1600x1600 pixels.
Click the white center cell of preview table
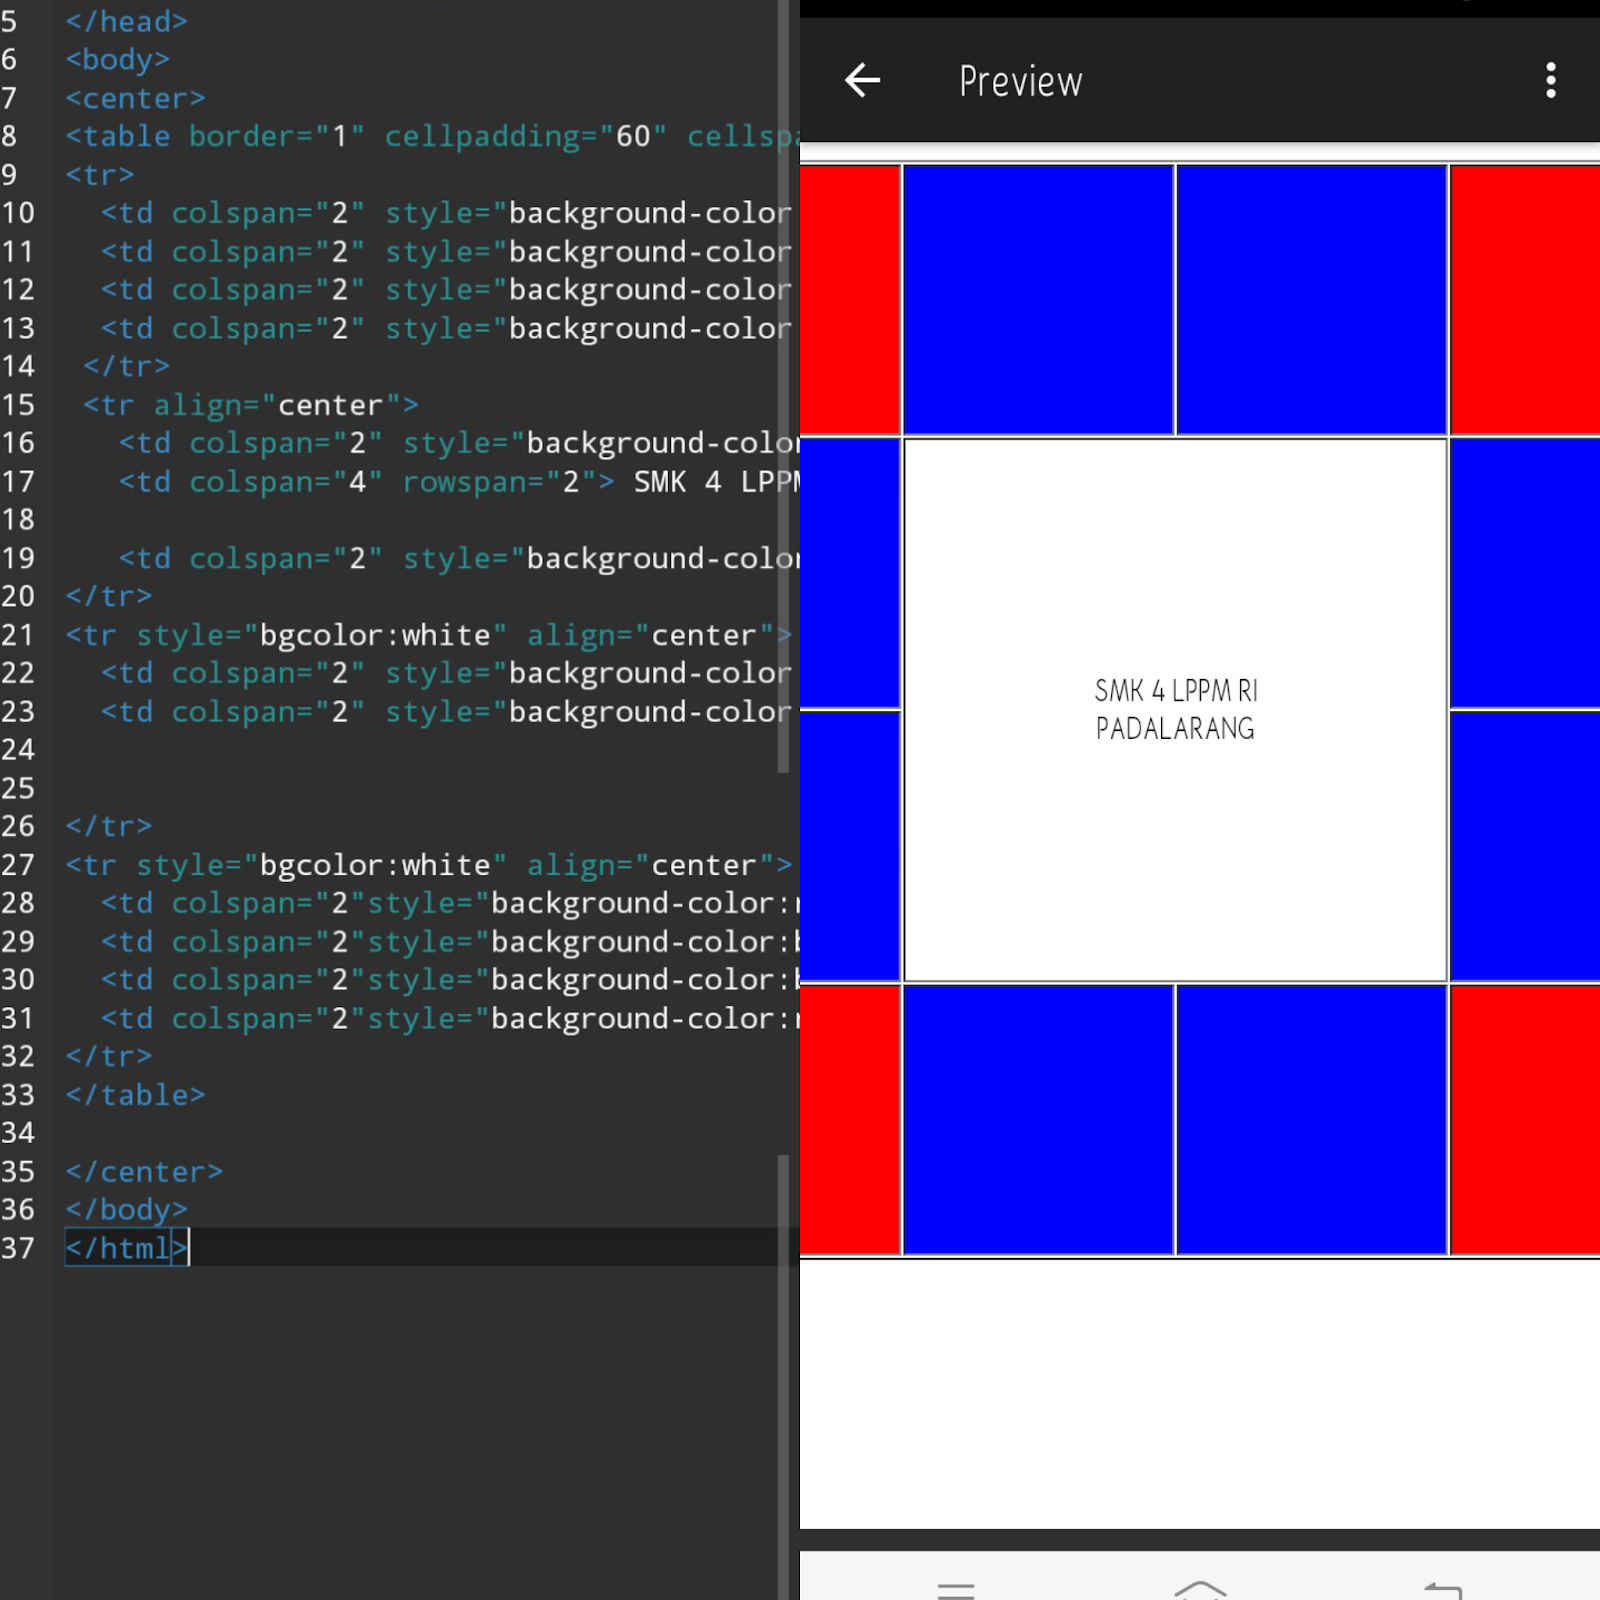coord(1175,710)
